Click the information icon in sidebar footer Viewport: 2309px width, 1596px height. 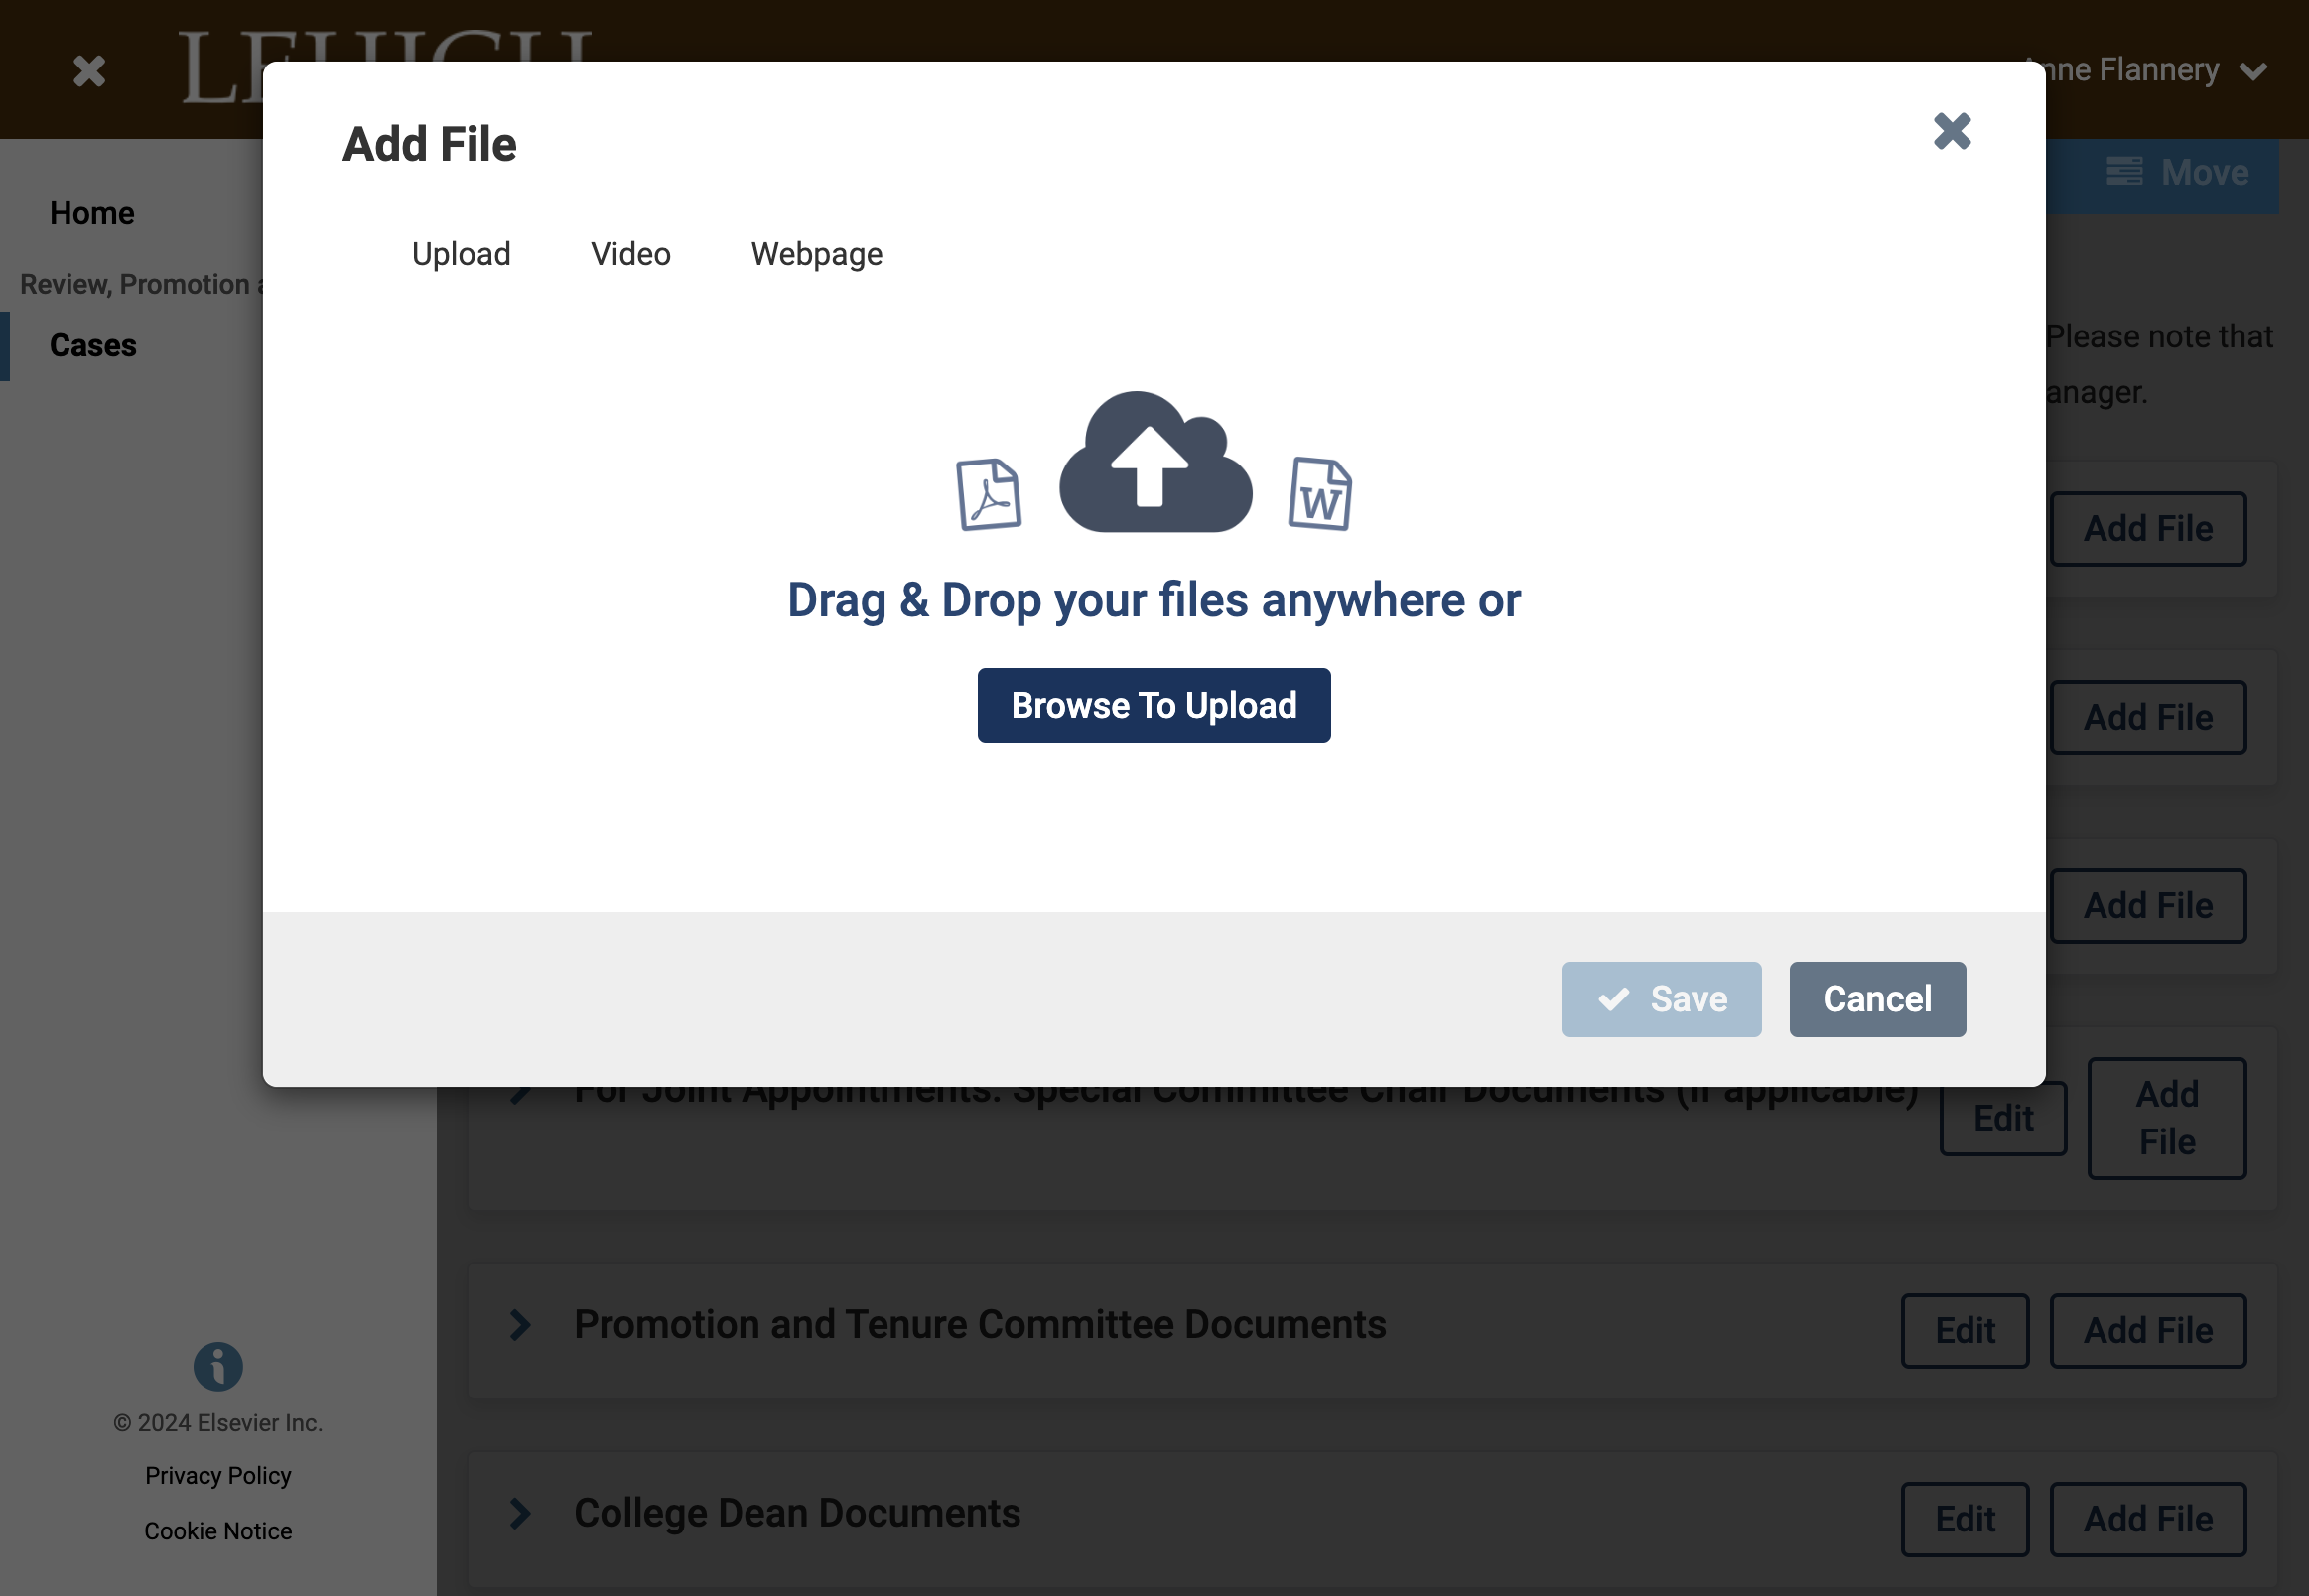[x=218, y=1366]
